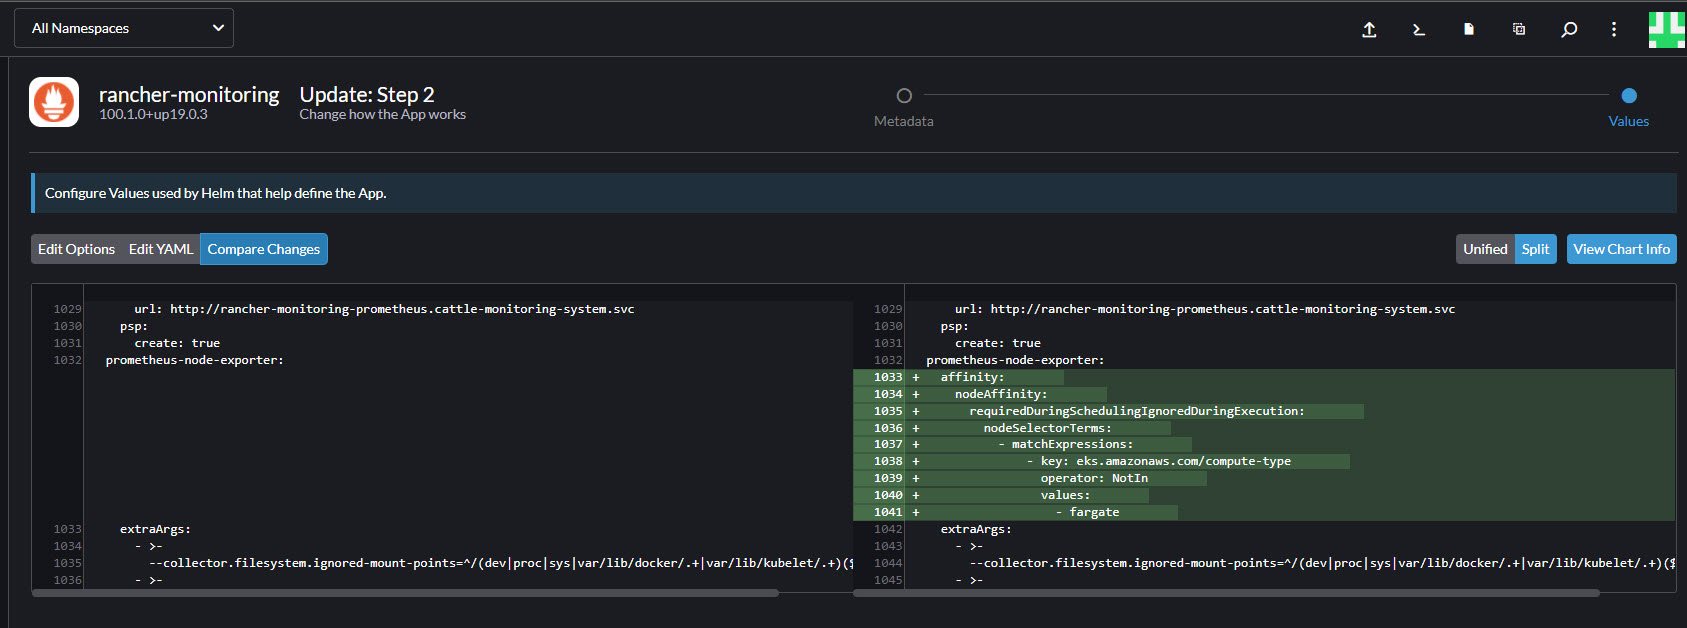Switch to Edit YAML tab
Viewport: 1687px width, 628px height.
pyautogui.click(x=161, y=249)
